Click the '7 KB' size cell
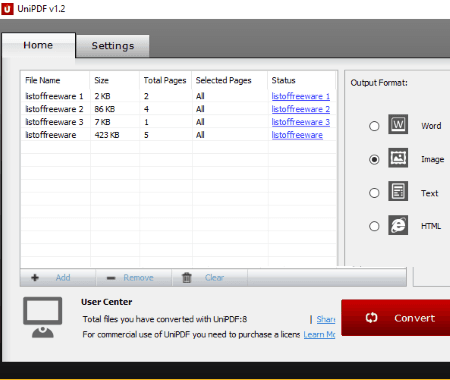Viewport: 450px width, 380px height. pyautogui.click(x=102, y=122)
